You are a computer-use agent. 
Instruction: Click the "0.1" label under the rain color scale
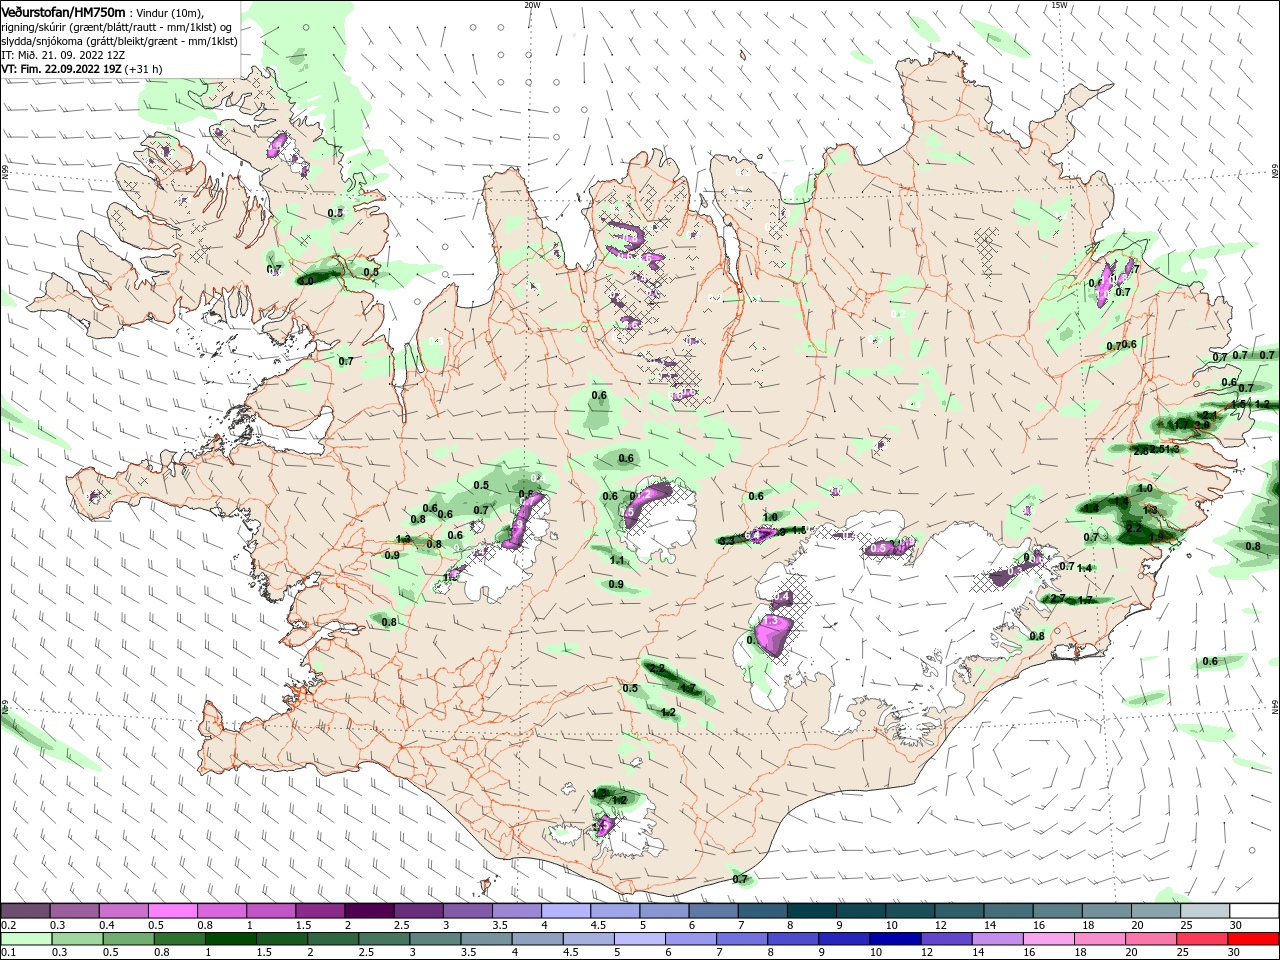tap(8, 952)
